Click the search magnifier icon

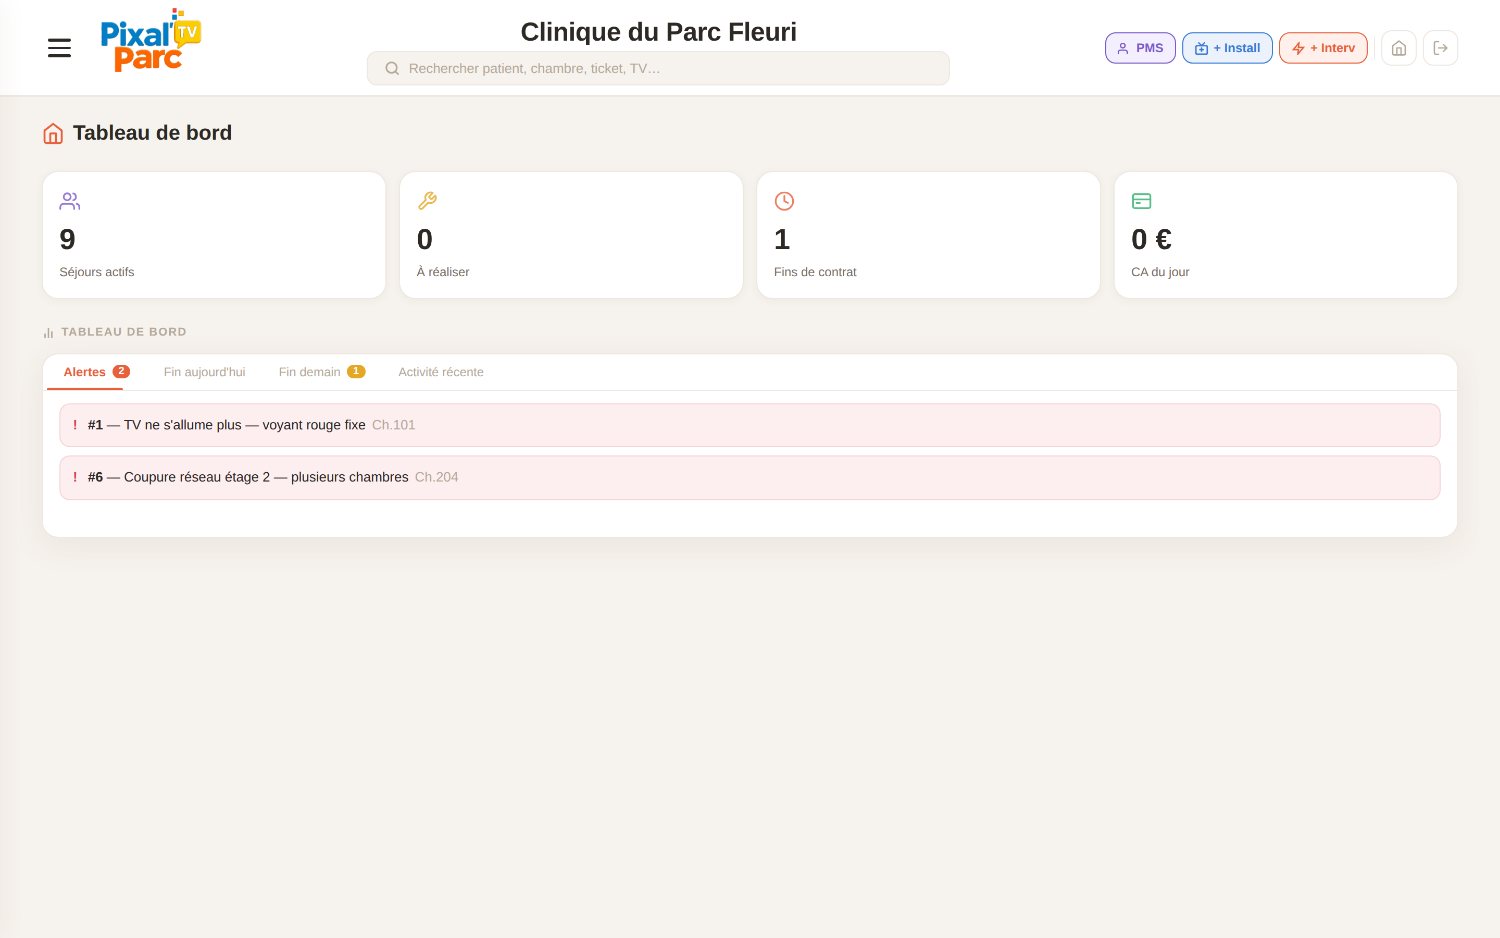pyautogui.click(x=392, y=68)
